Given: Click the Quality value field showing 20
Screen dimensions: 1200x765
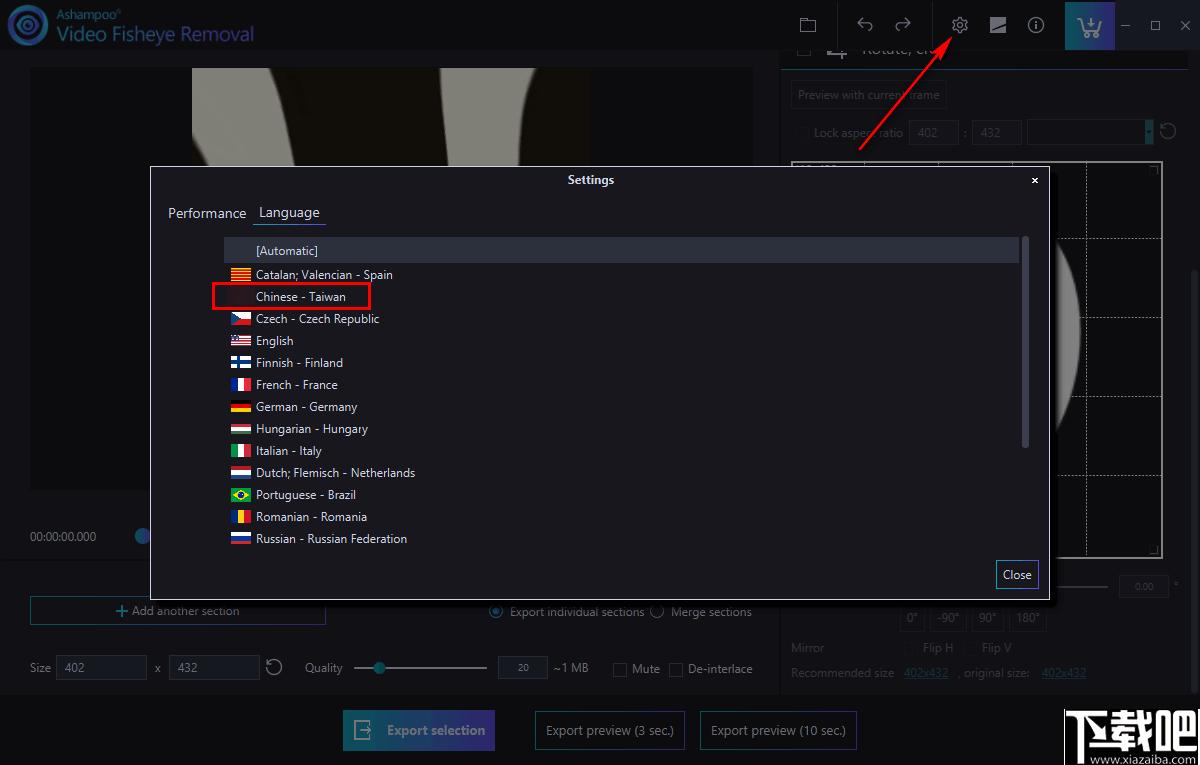Looking at the screenshot, I should pyautogui.click(x=523, y=668).
